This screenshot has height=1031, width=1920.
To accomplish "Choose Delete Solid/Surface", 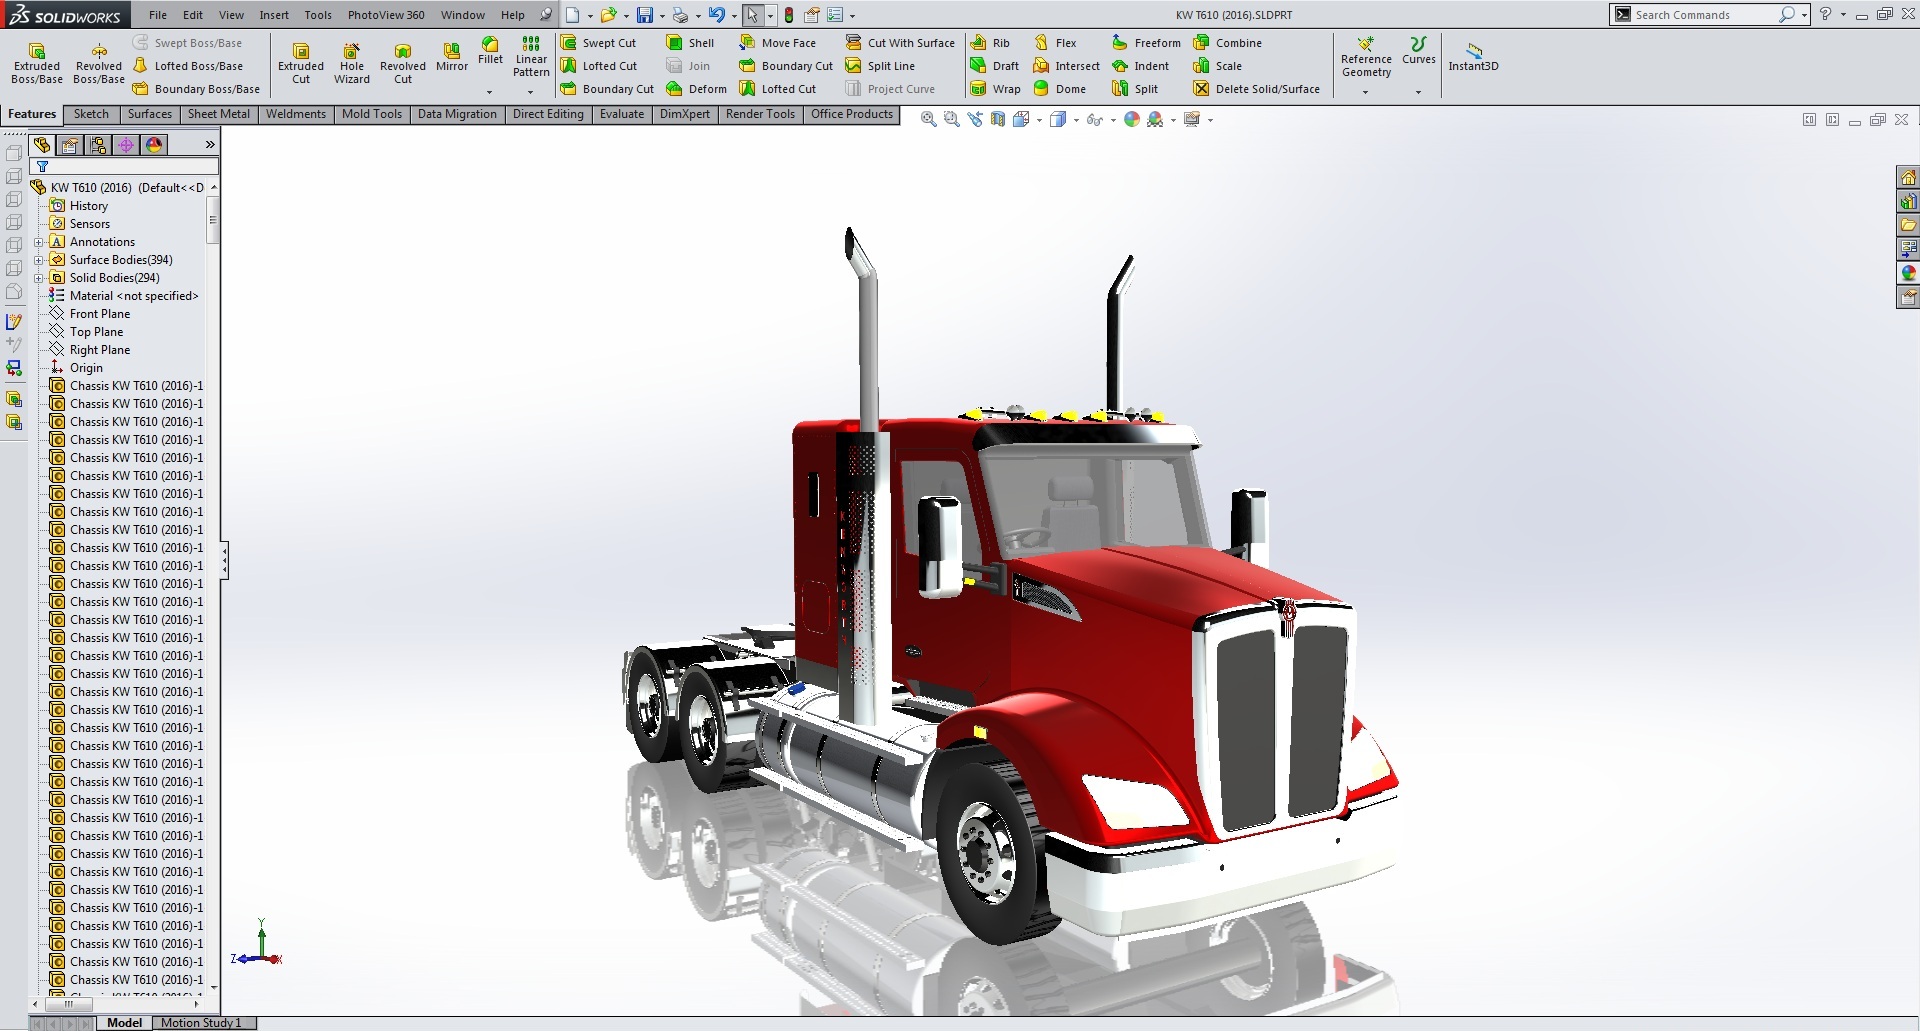I will tap(1257, 89).
